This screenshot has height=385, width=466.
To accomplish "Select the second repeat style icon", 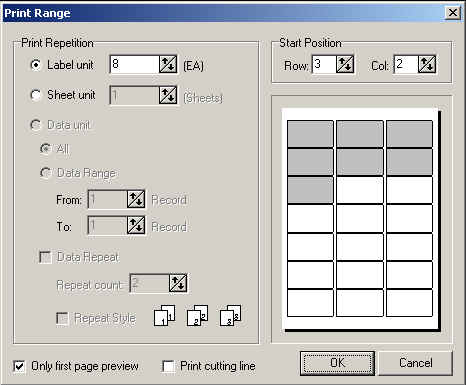I will click(198, 315).
